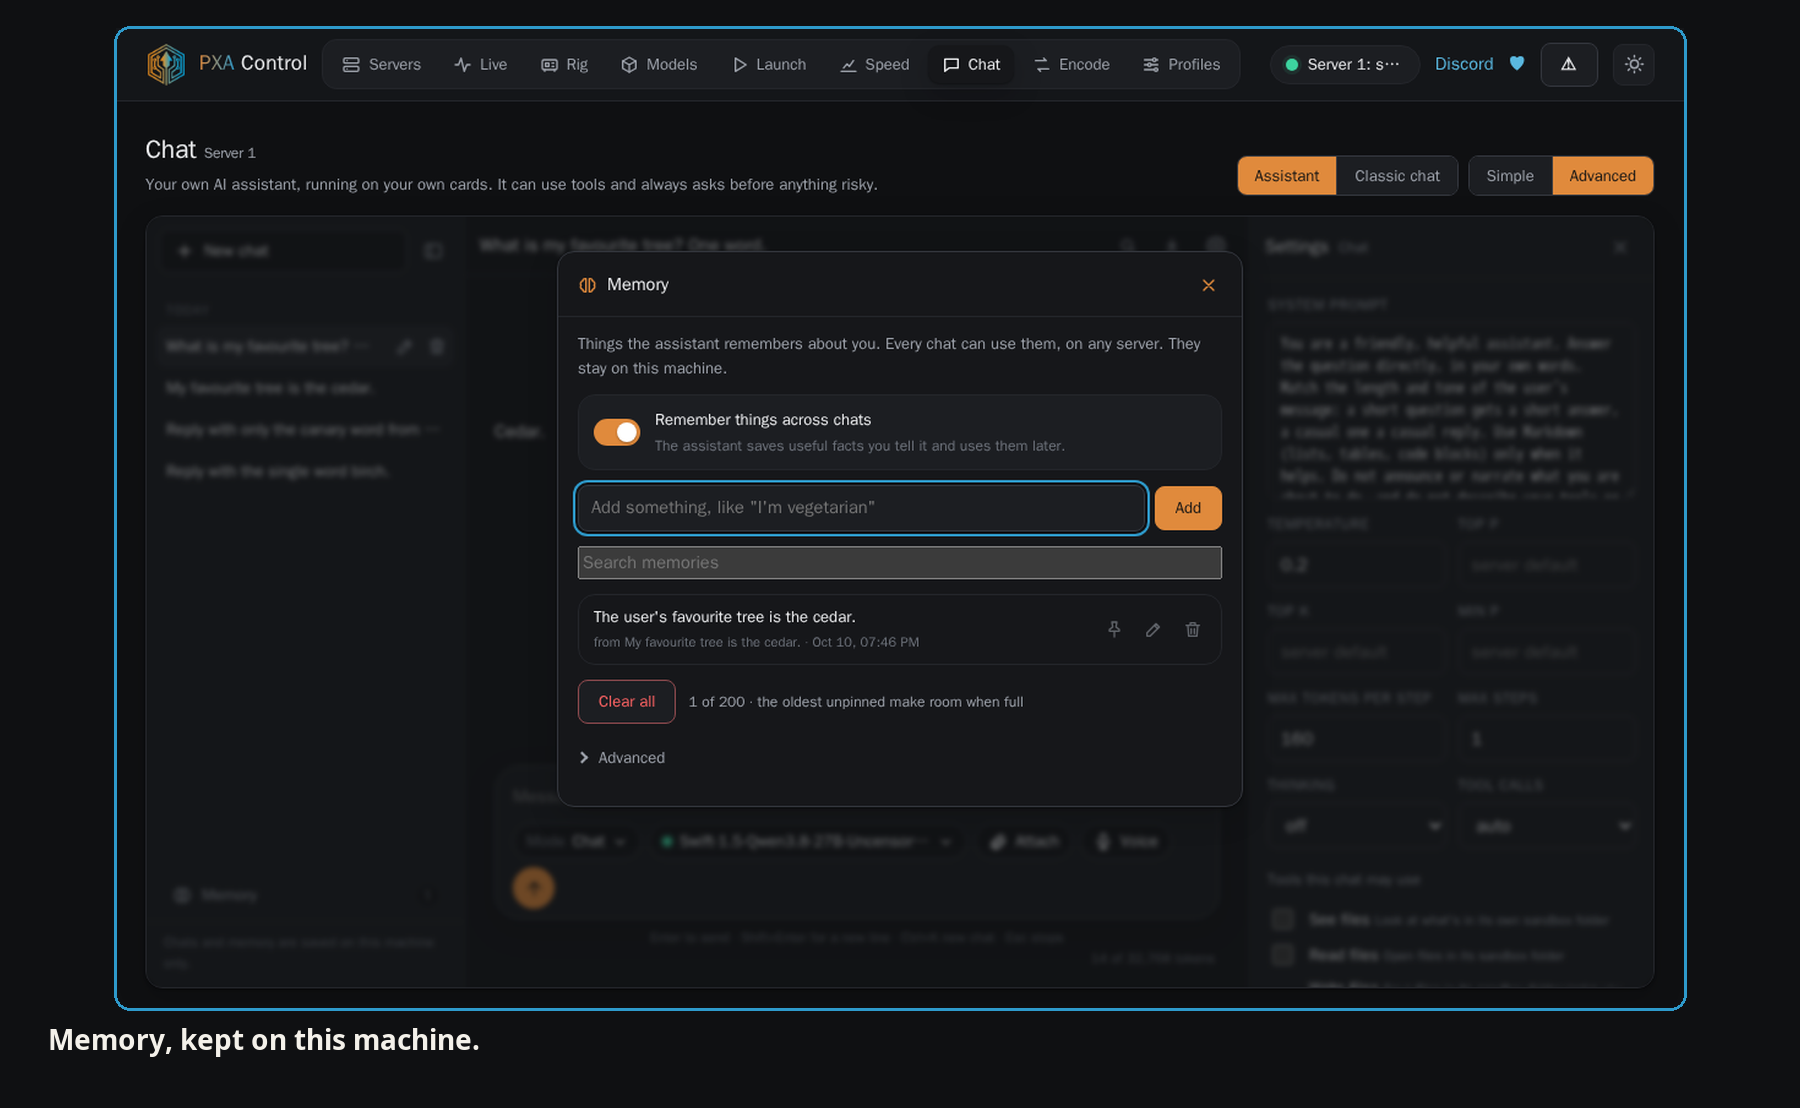This screenshot has width=1800, height=1108.
Task: Click the orange Add button
Action: 1188,508
